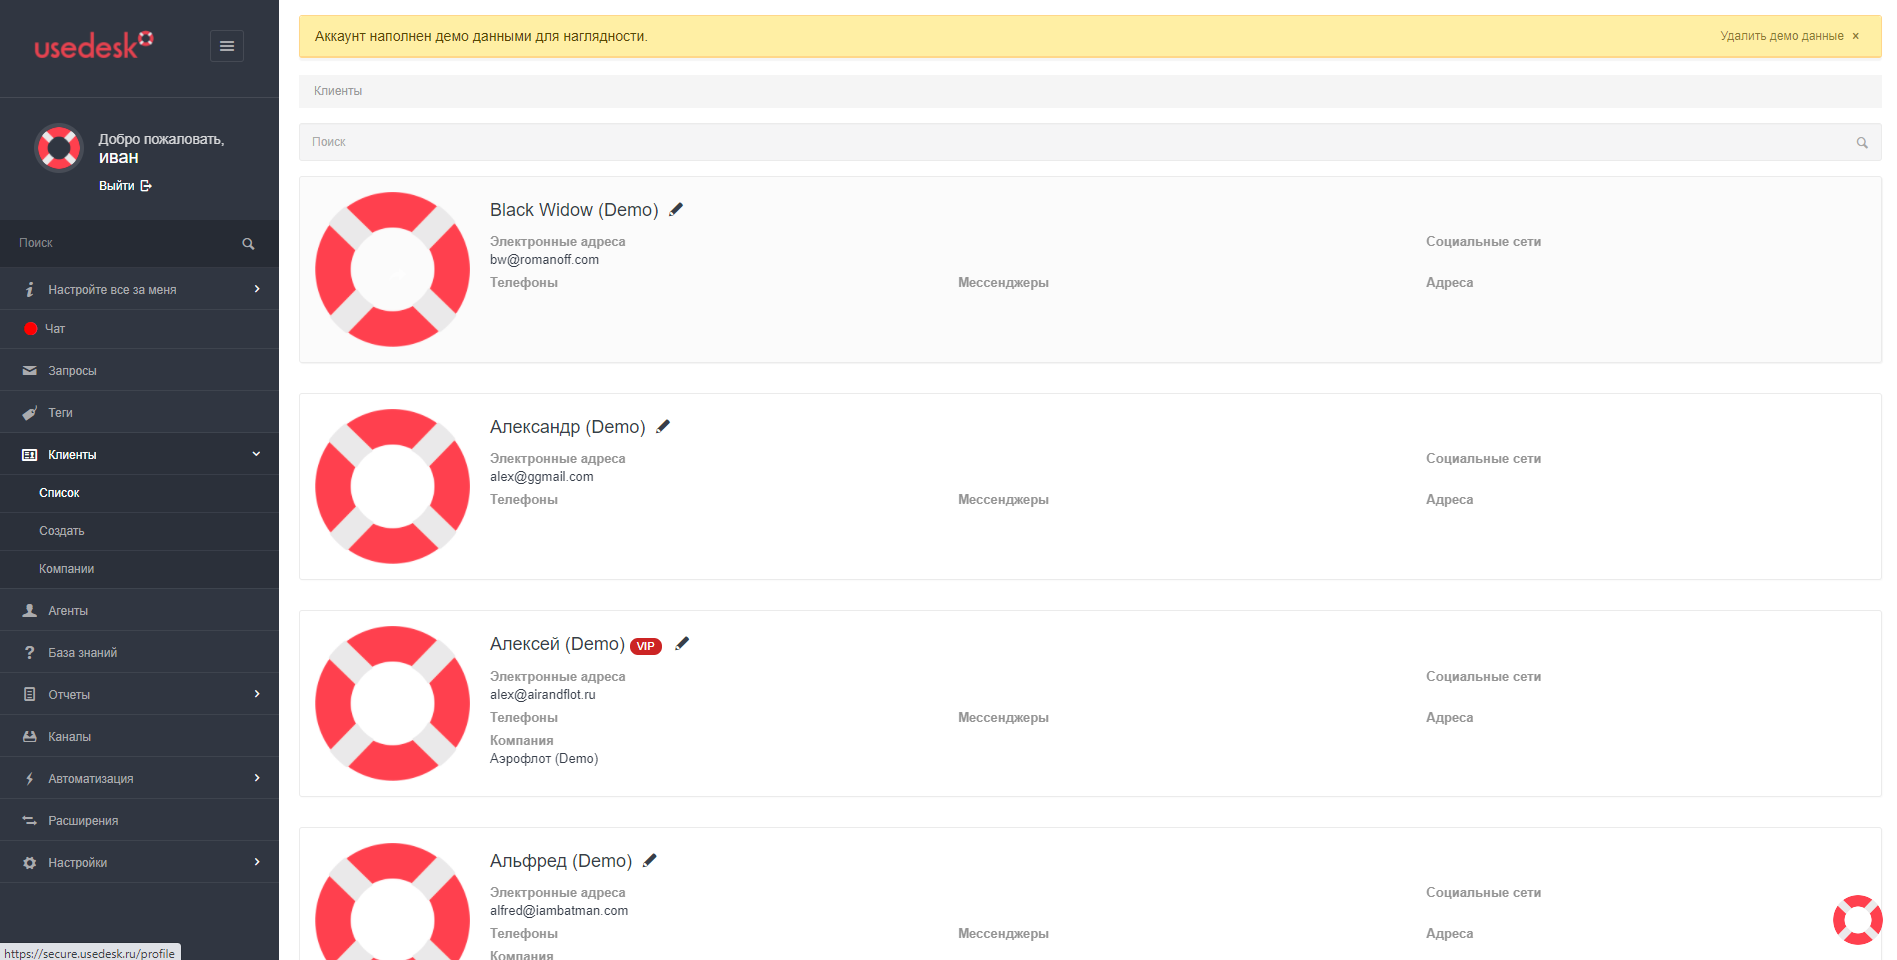The height and width of the screenshot is (960, 1897).
Task: Open the Каналы menu item
Action: pos(139,737)
